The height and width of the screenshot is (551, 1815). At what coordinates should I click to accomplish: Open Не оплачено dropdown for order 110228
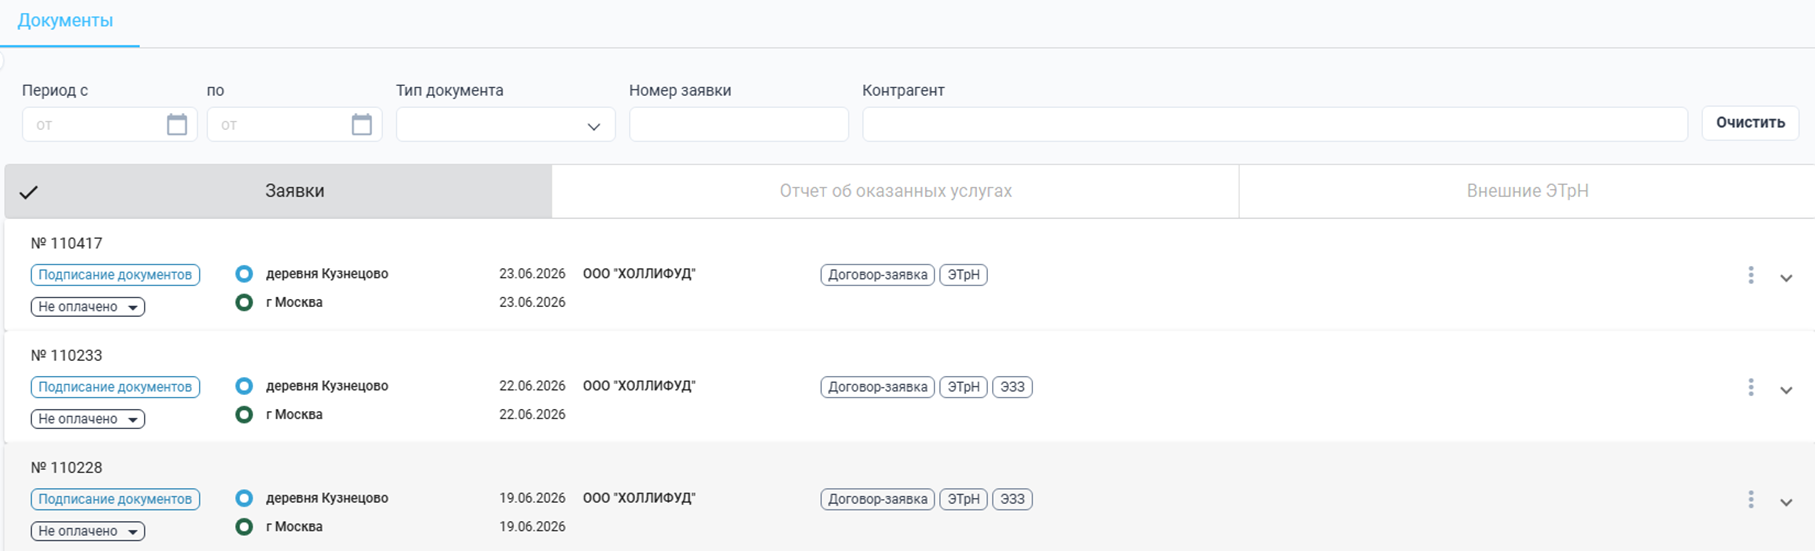[x=88, y=531]
